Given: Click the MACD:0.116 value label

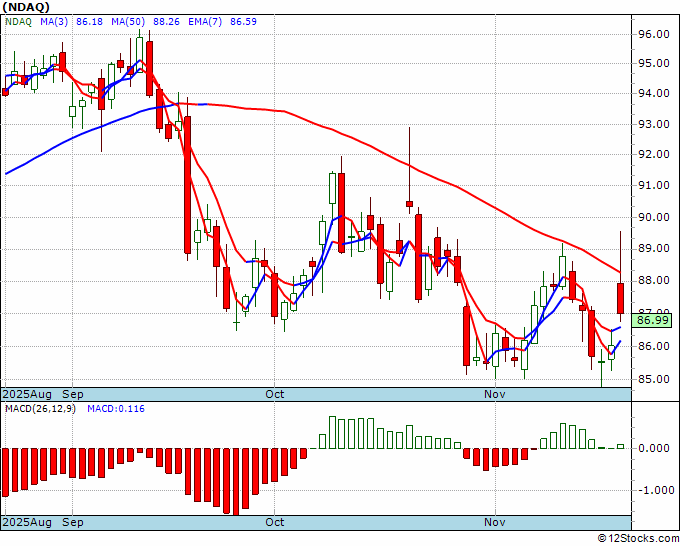Looking at the screenshot, I should click(x=116, y=409).
